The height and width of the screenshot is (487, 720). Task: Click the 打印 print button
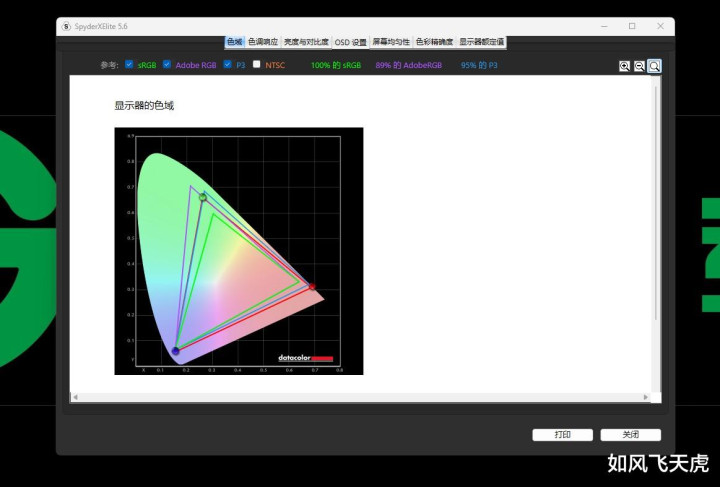tap(562, 435)
